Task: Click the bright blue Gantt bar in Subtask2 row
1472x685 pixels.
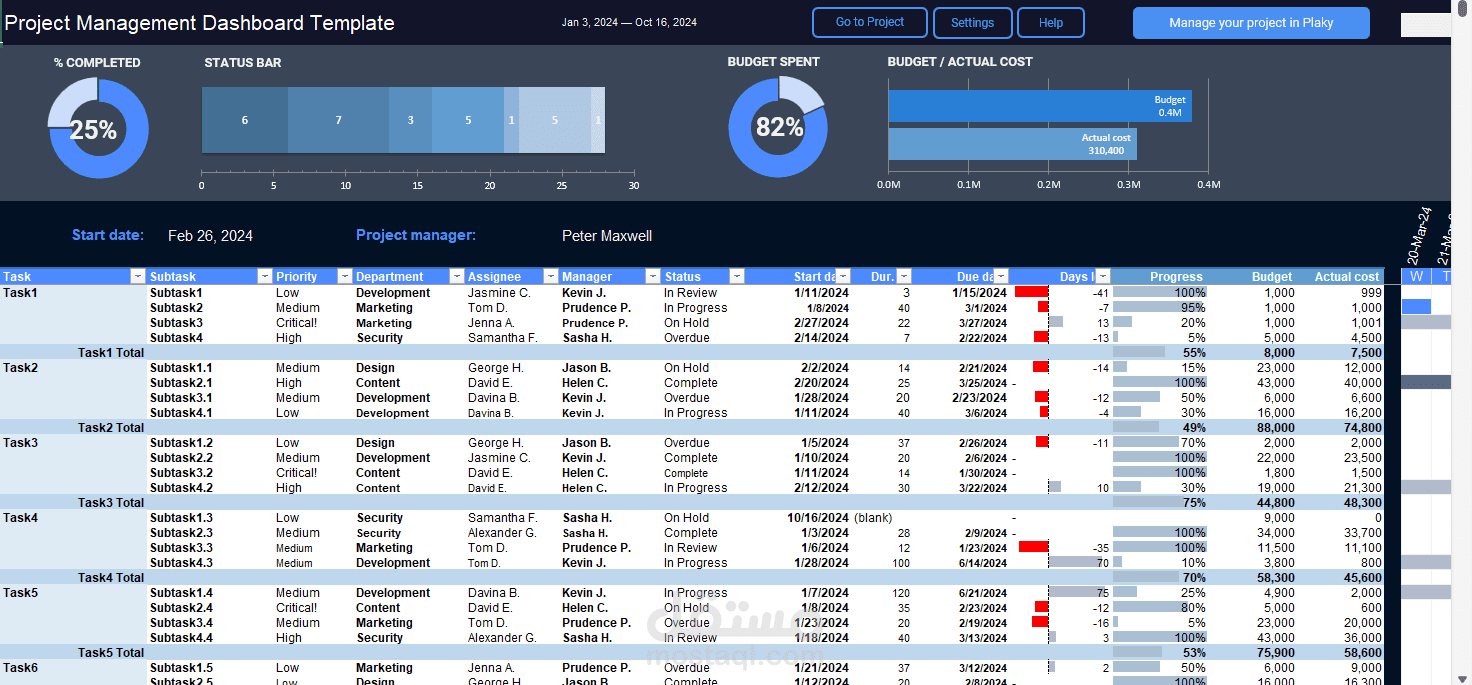Action: pos(1416,307)
